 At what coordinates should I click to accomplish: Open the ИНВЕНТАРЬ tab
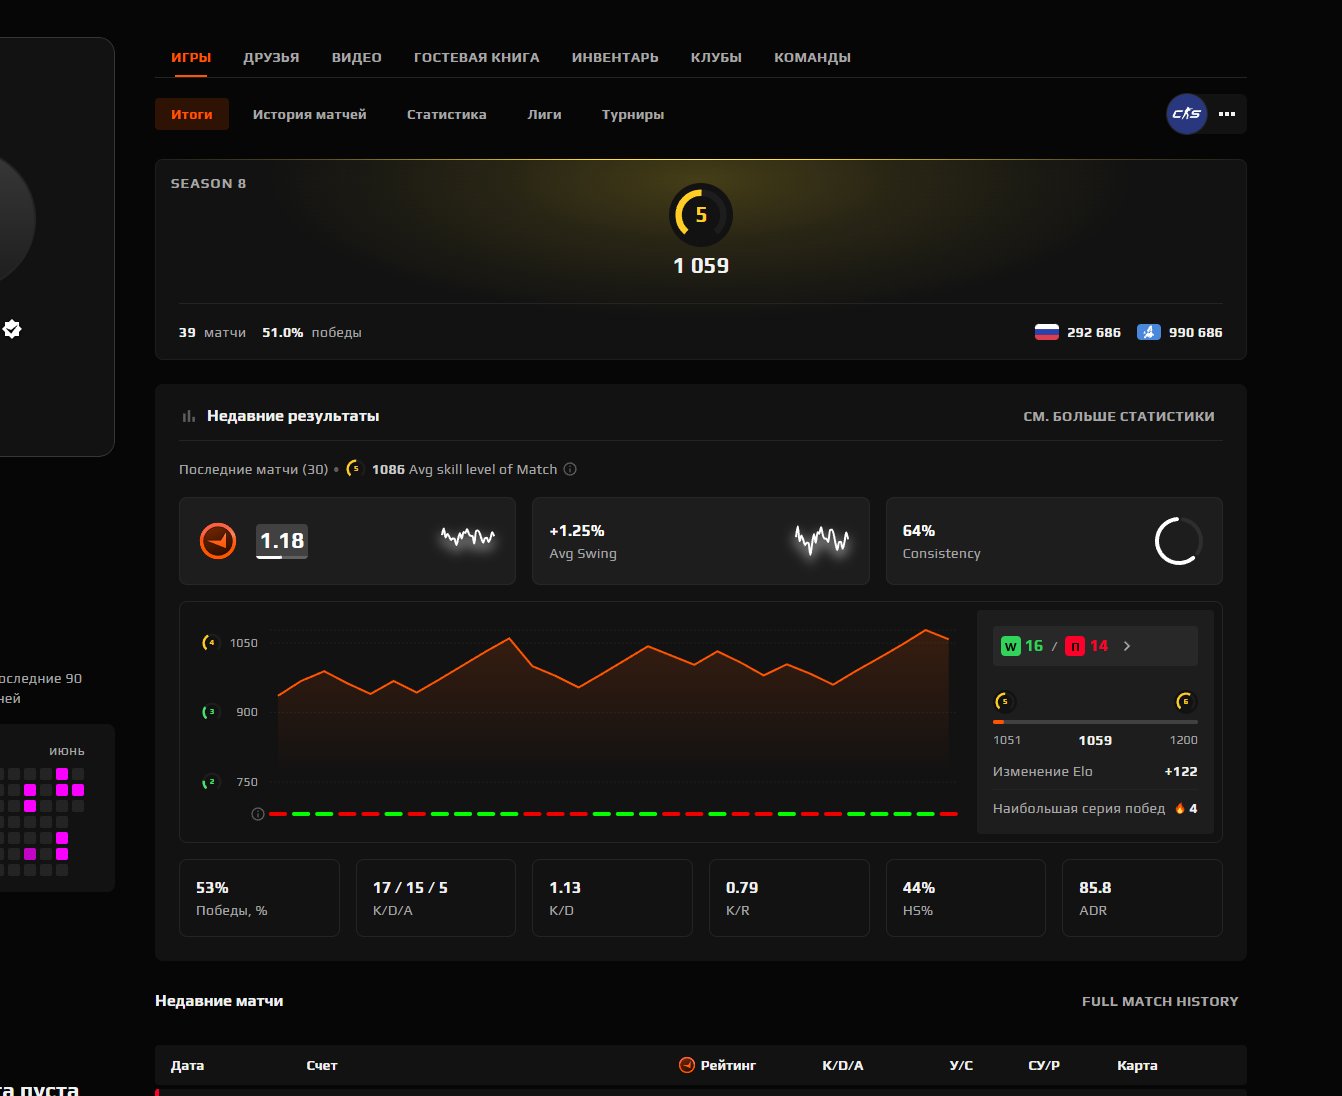click(x=615, y=57)
